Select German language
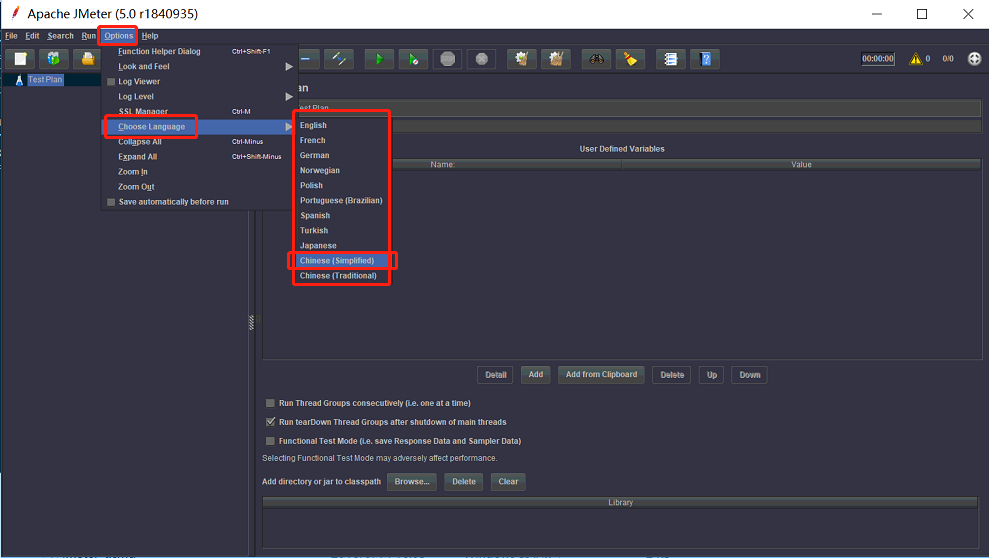The width and height of the screenshot is (989, 558). (341, 156)
